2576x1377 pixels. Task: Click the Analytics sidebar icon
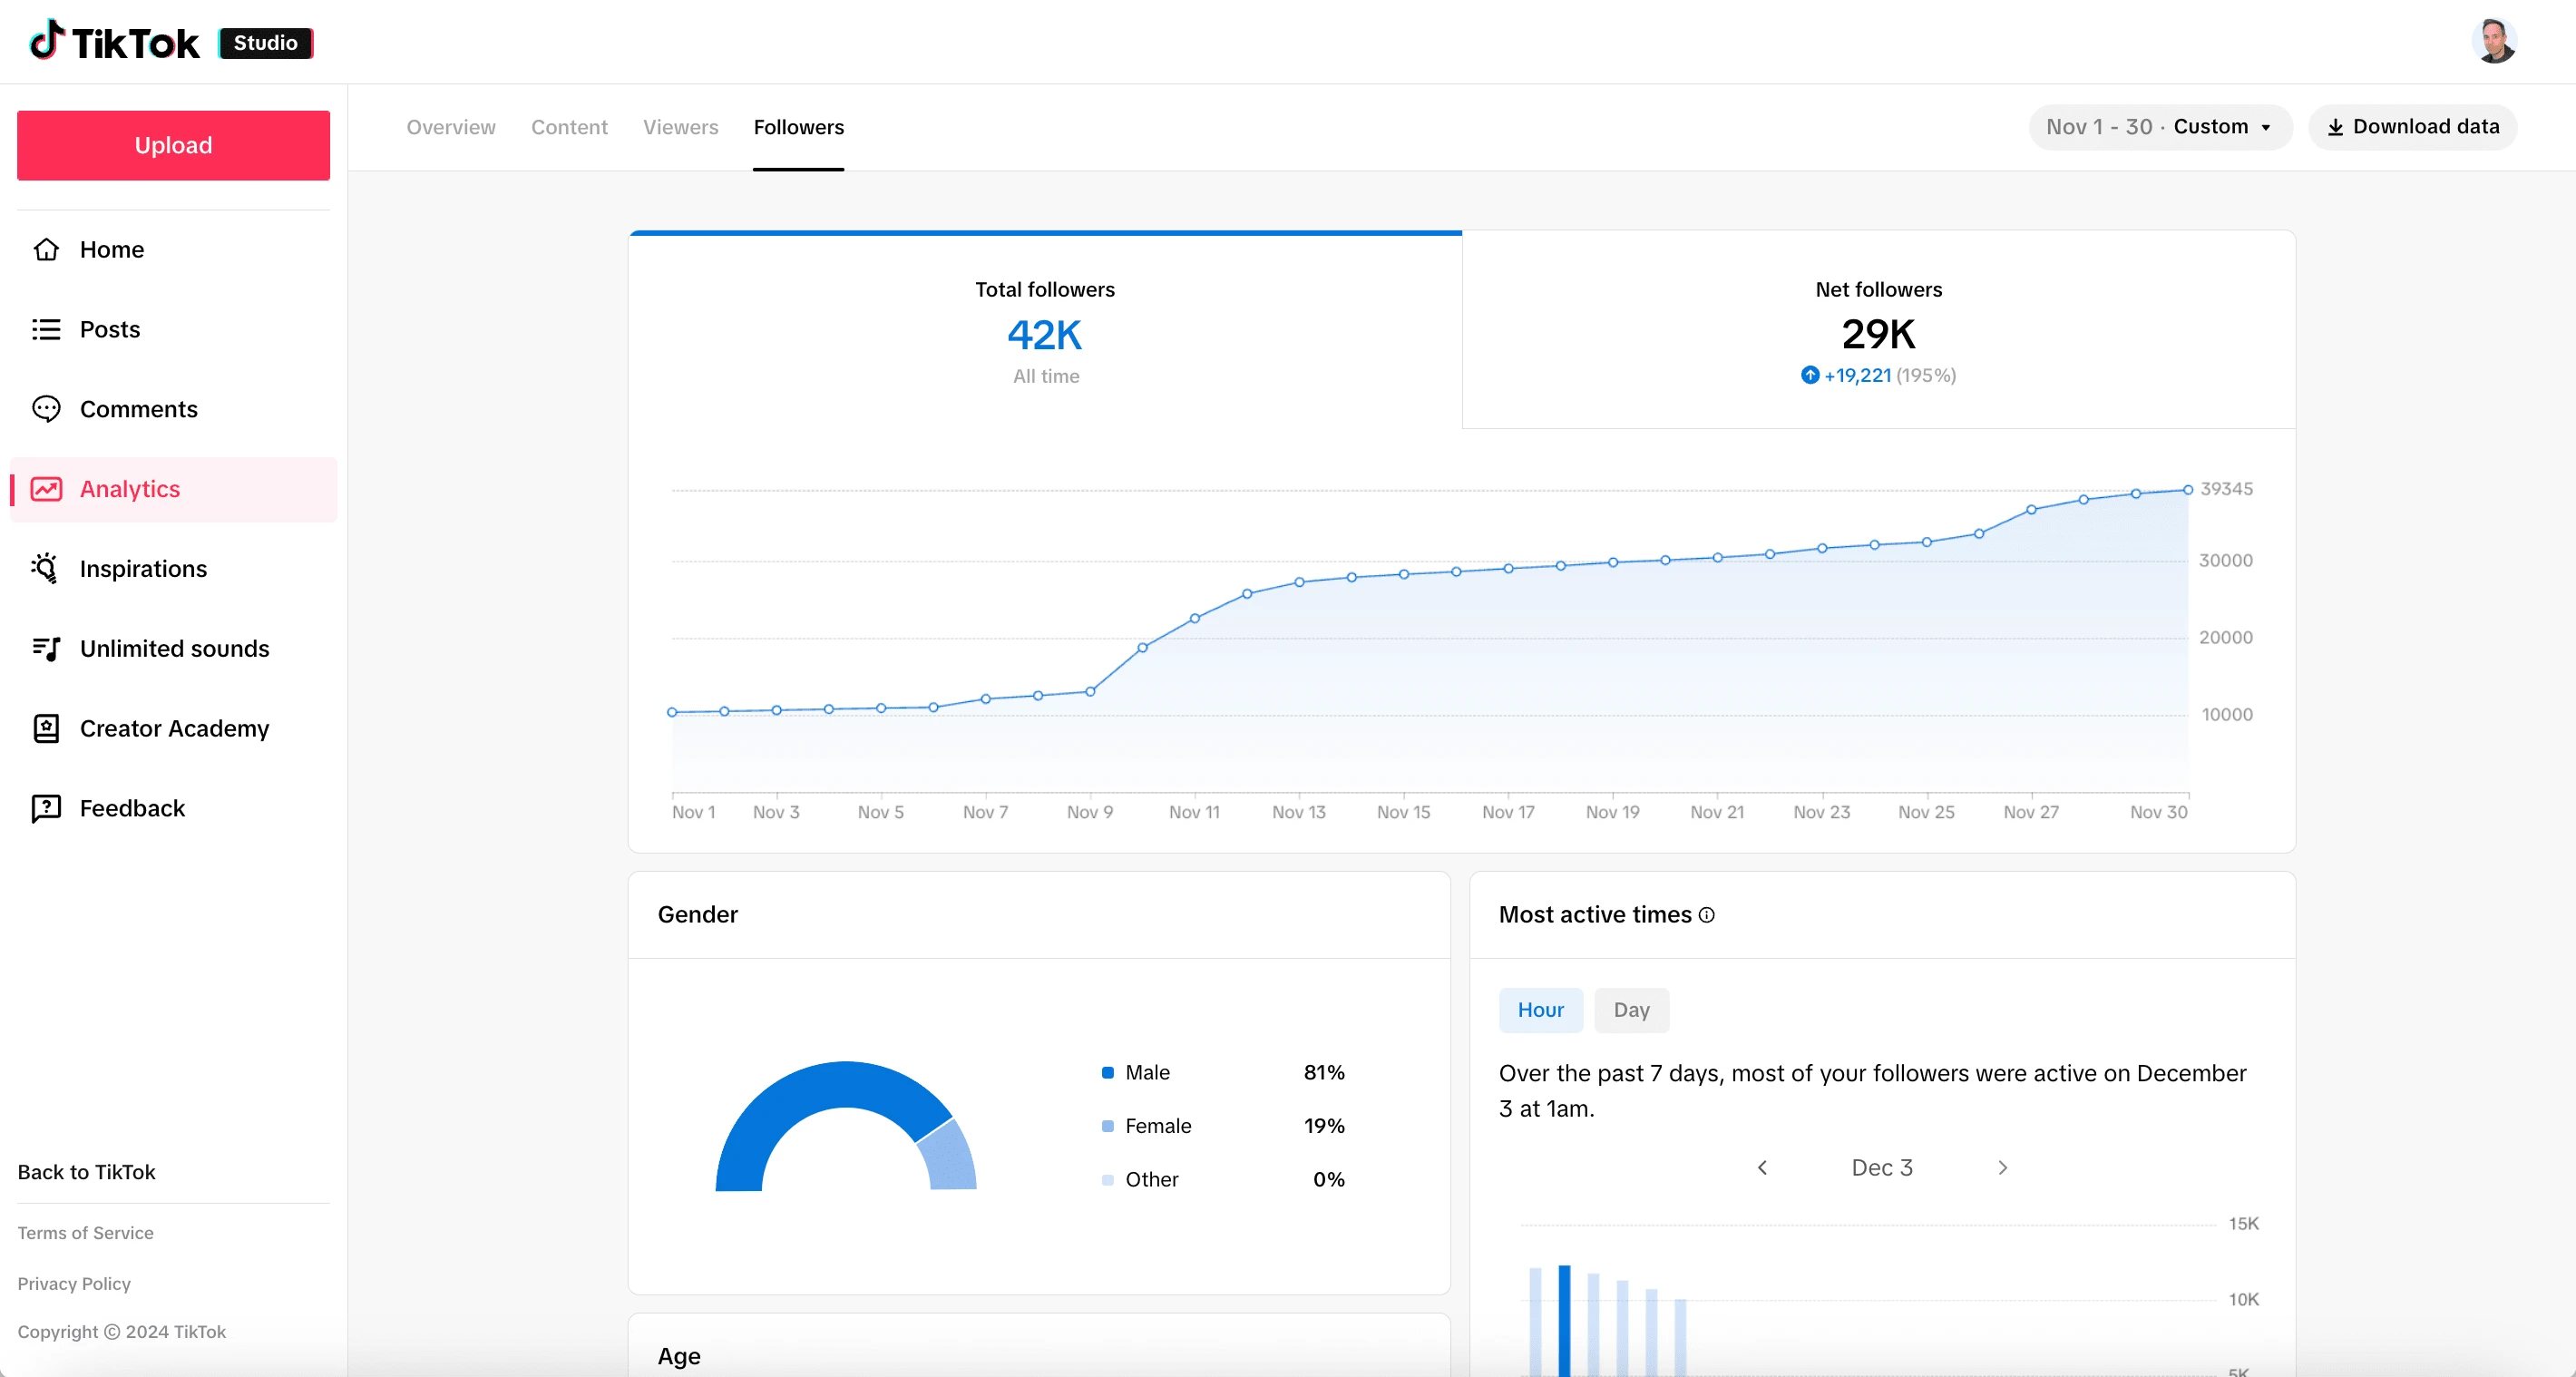(44, 489)
